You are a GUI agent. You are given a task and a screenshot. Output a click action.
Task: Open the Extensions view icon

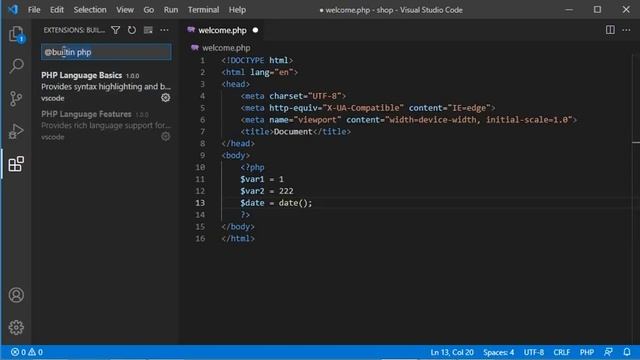(16, 164)
